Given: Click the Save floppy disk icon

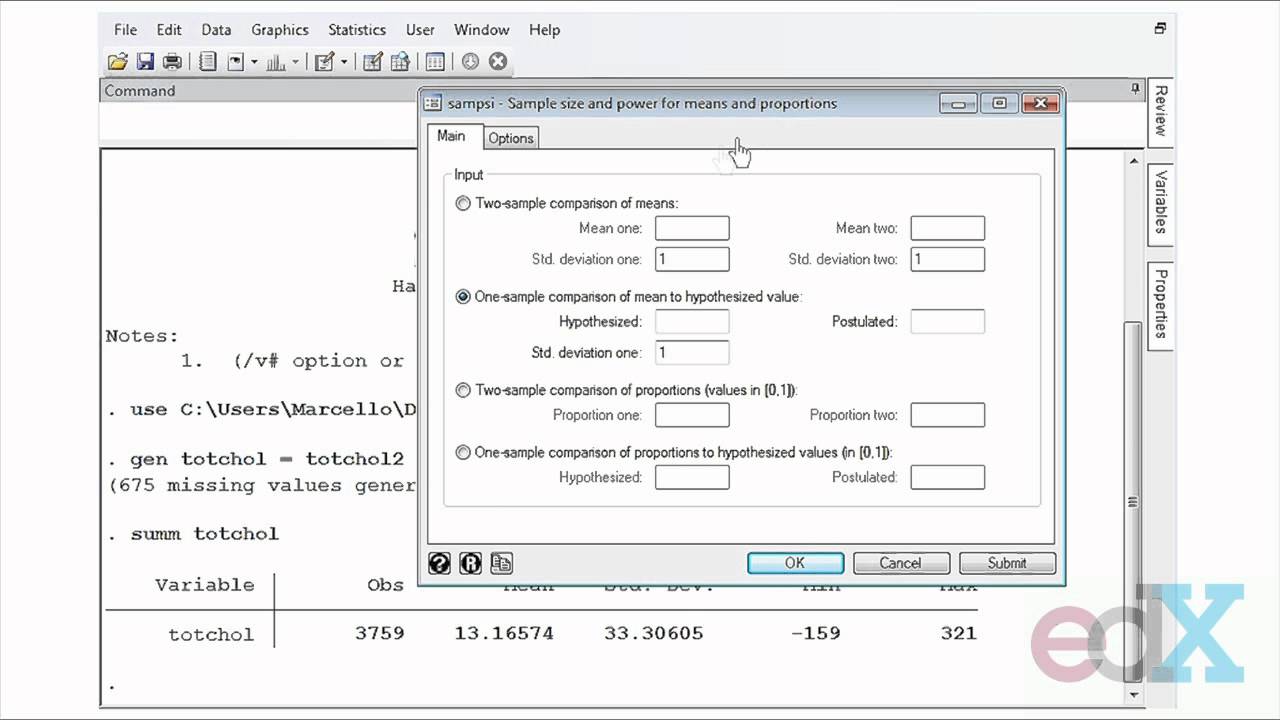Looking at the screenshot, I should coord(145,62).
